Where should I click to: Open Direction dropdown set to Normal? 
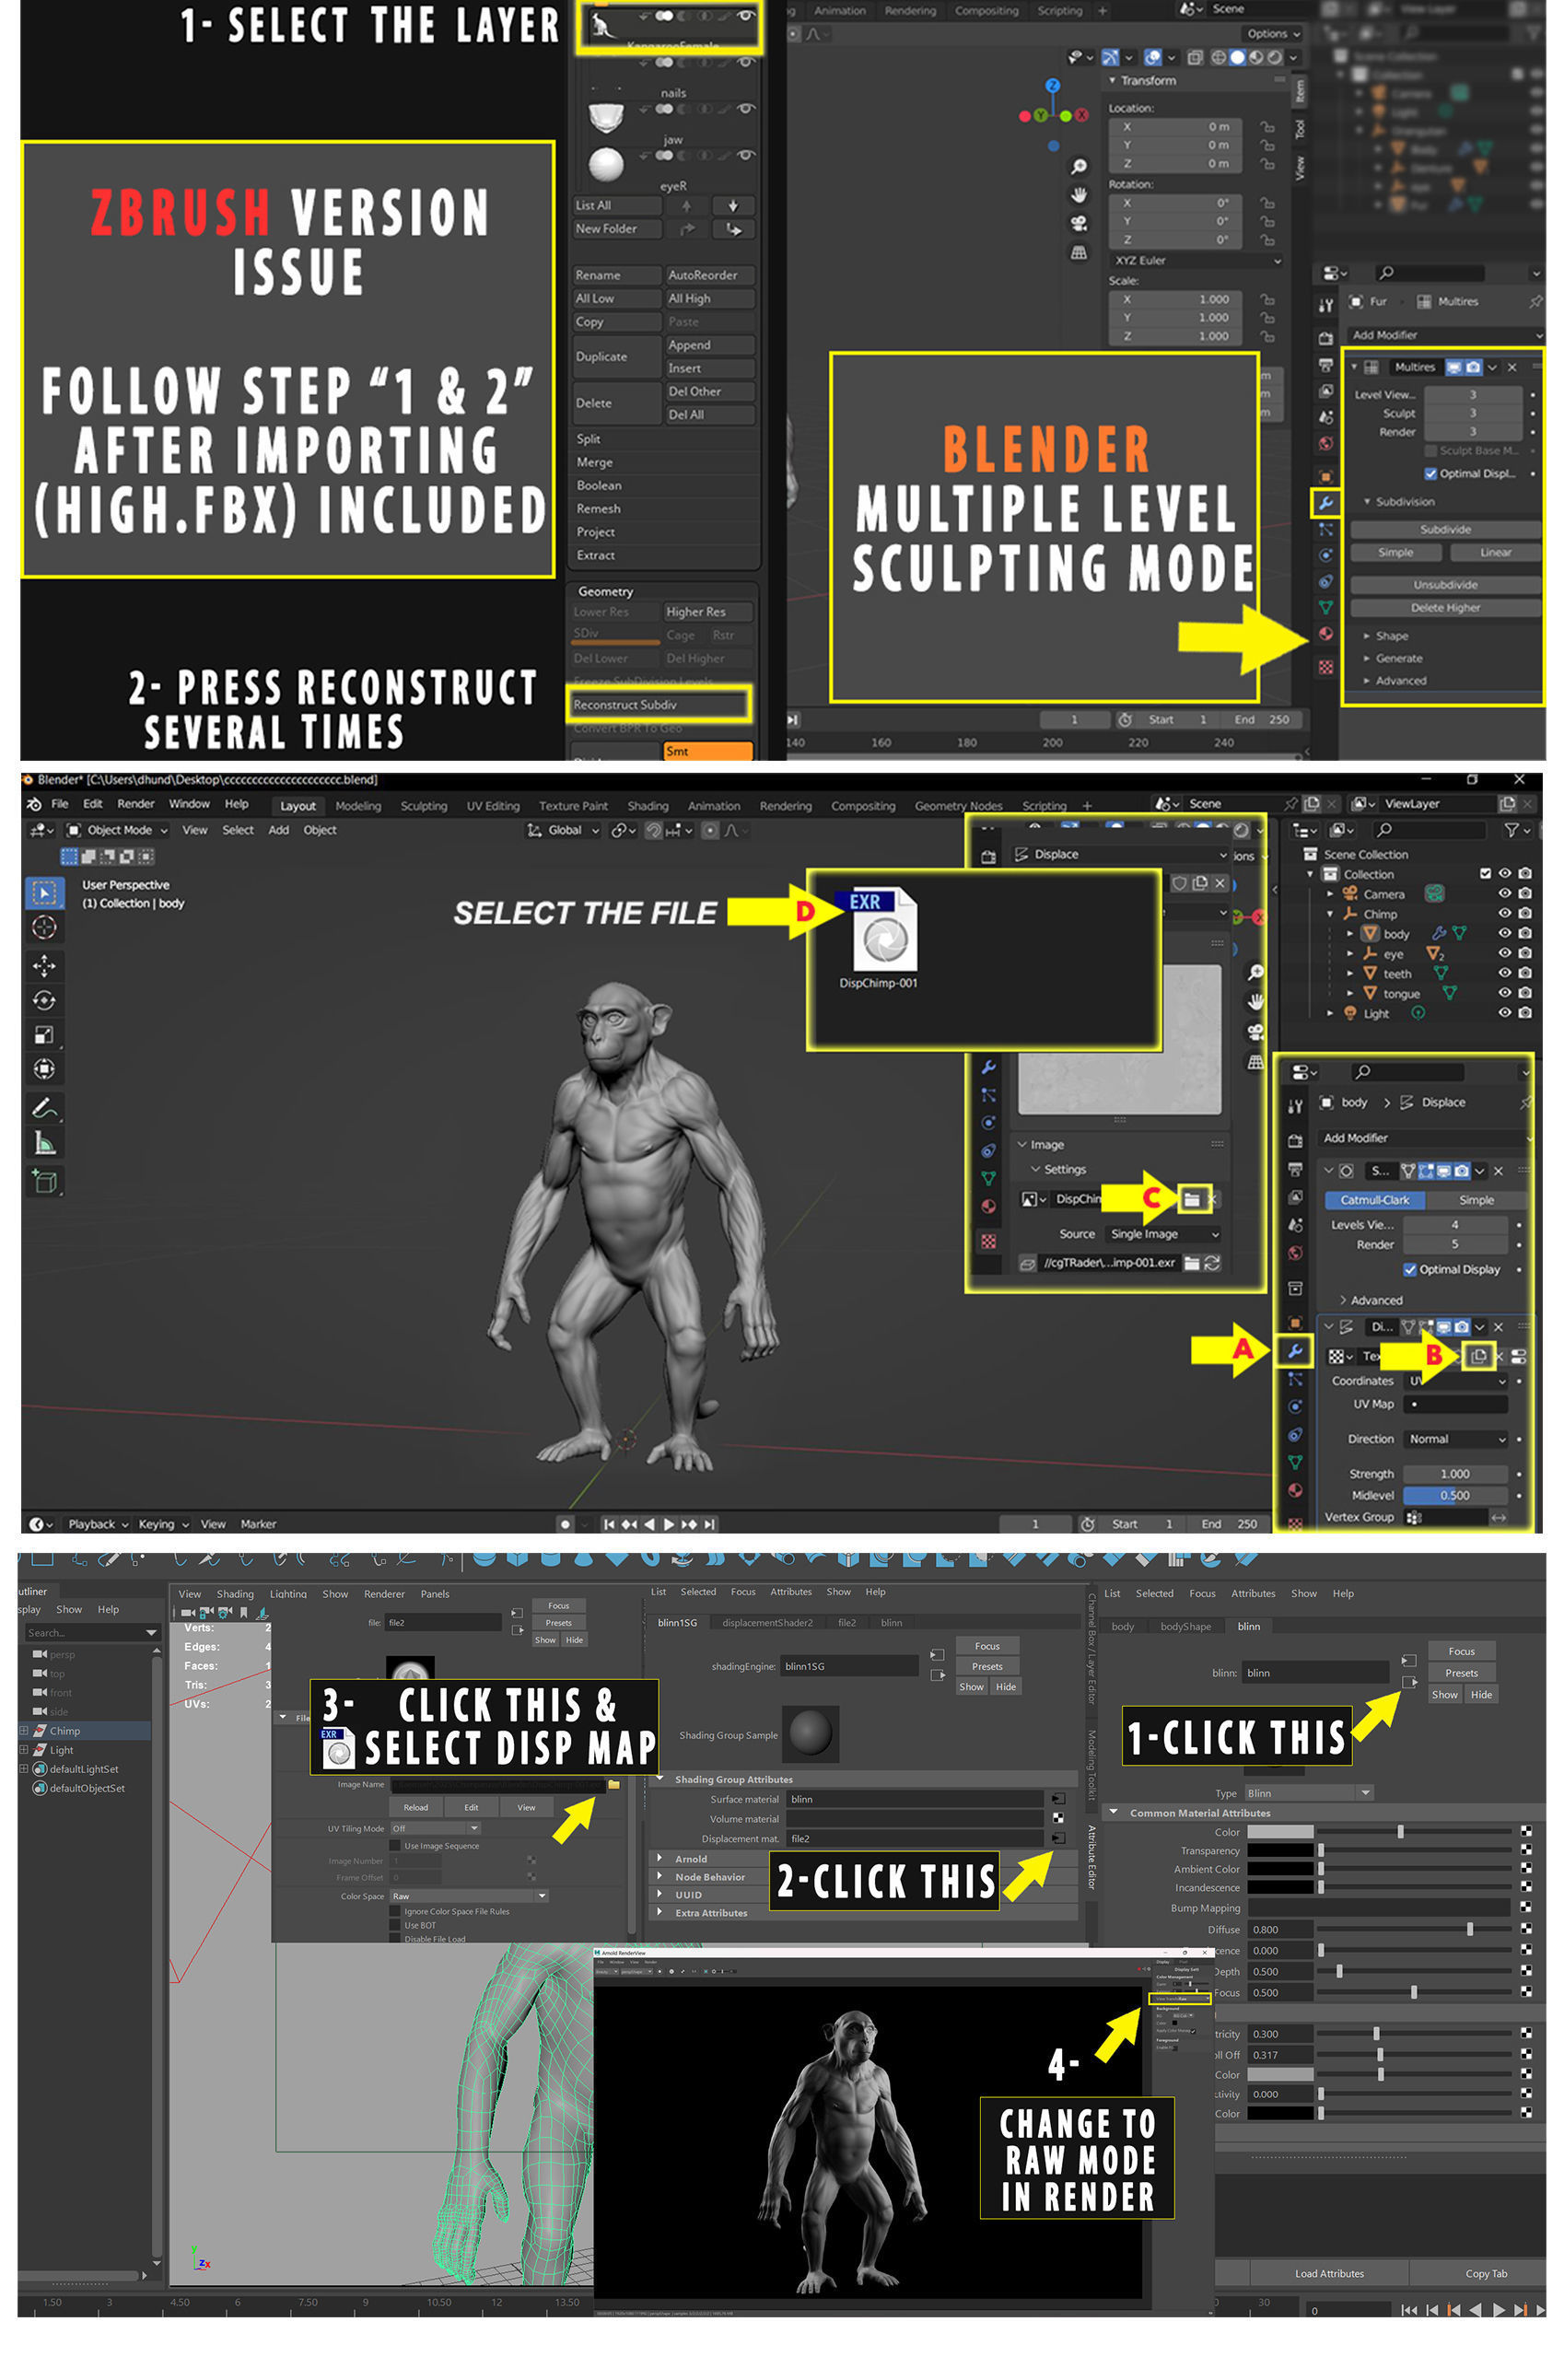(1455, 1439)
